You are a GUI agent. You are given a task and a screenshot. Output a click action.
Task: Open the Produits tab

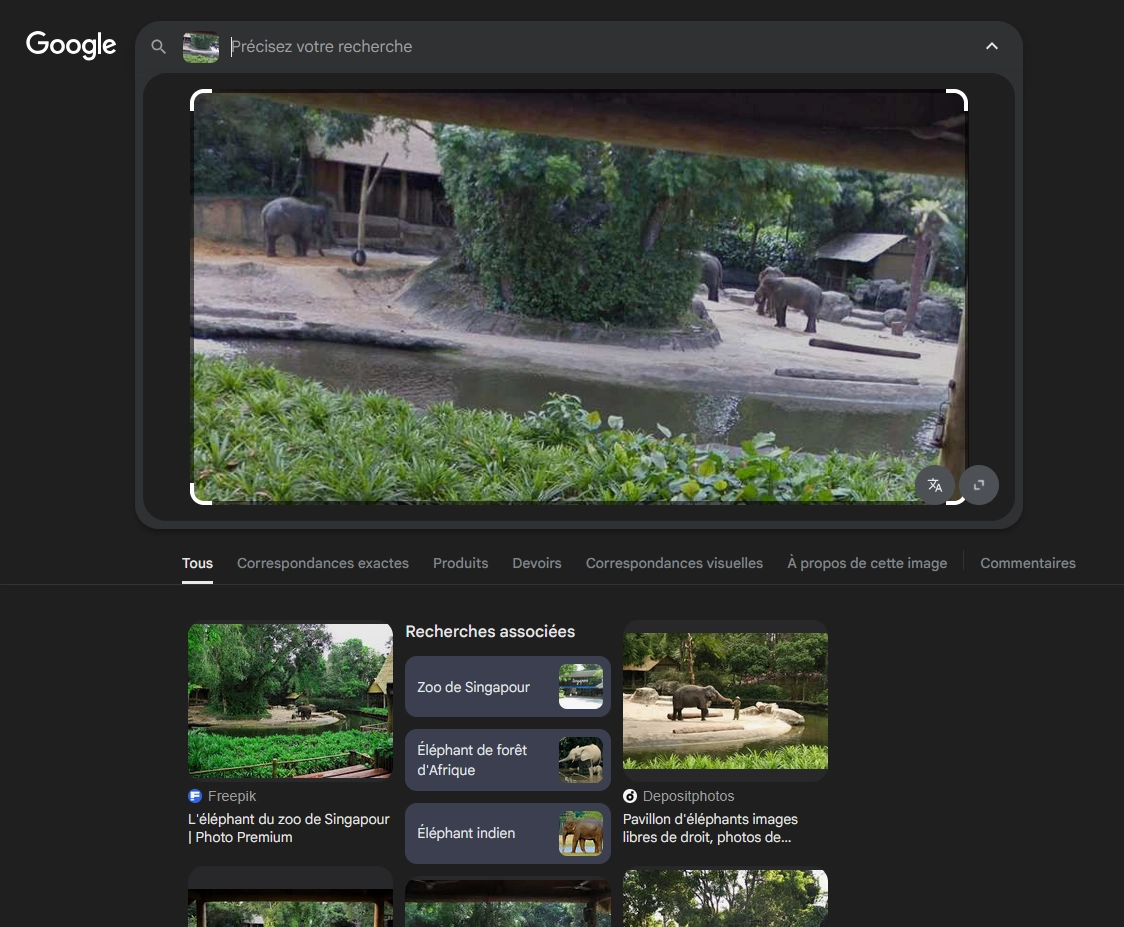point(460,563)
